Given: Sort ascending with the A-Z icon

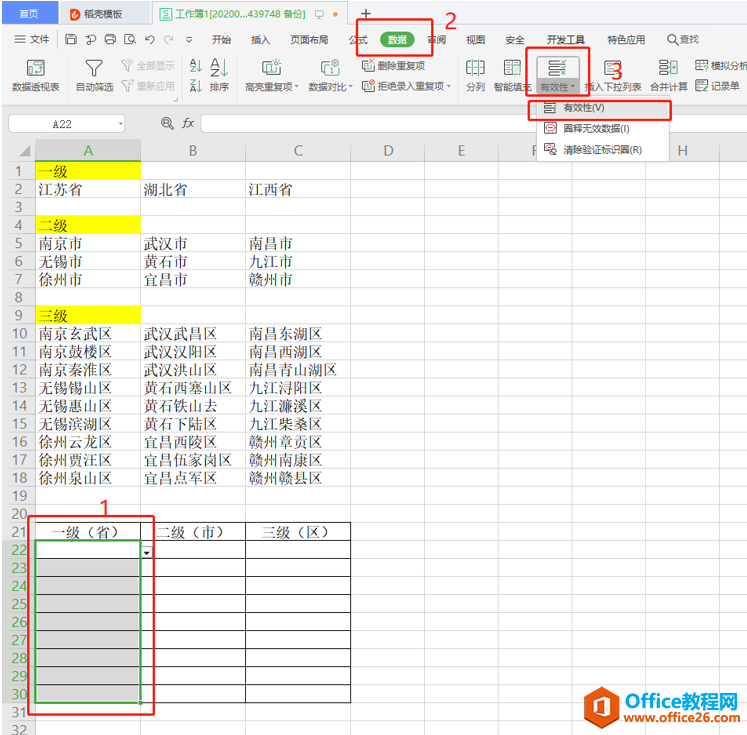Looking at the screenshot, I should [x=195, y=66].
